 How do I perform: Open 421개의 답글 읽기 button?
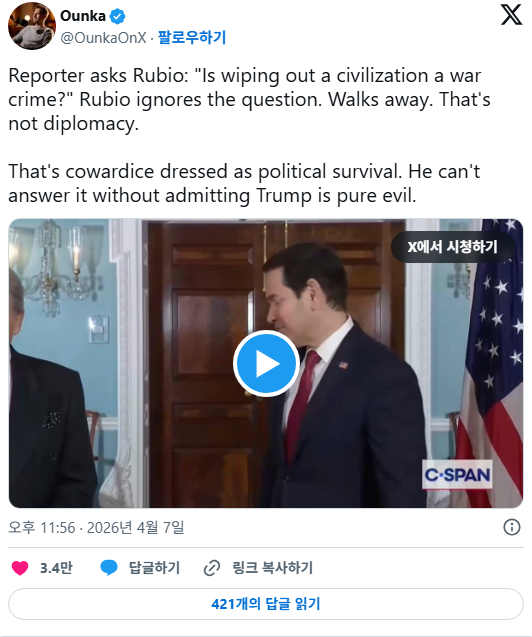(266, 604)
